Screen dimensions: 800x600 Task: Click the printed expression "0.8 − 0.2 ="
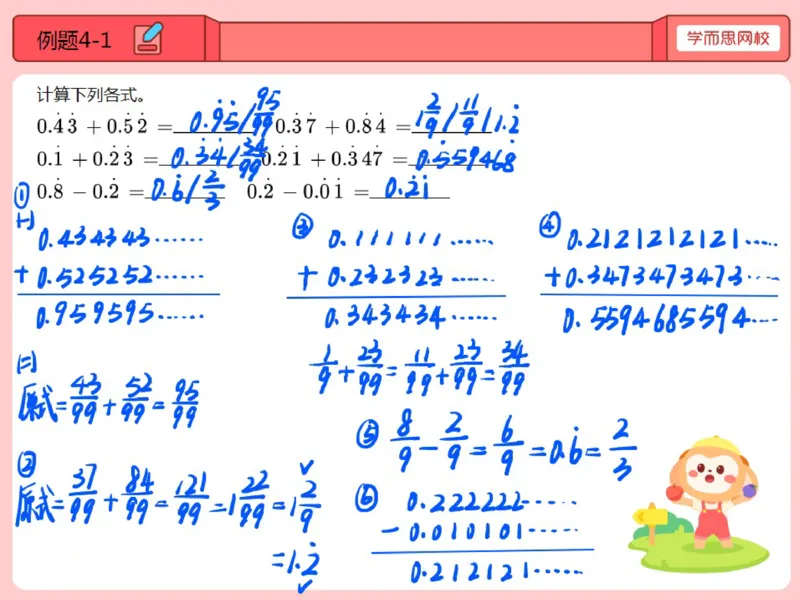[90, 190]
